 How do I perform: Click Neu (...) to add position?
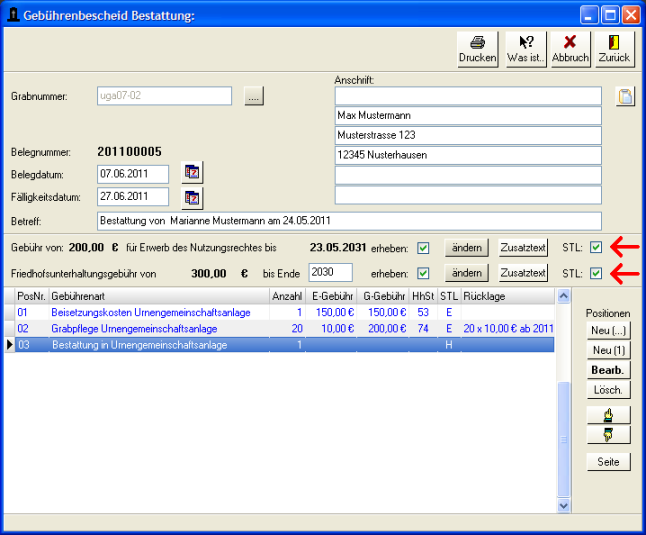pos(608,332)
